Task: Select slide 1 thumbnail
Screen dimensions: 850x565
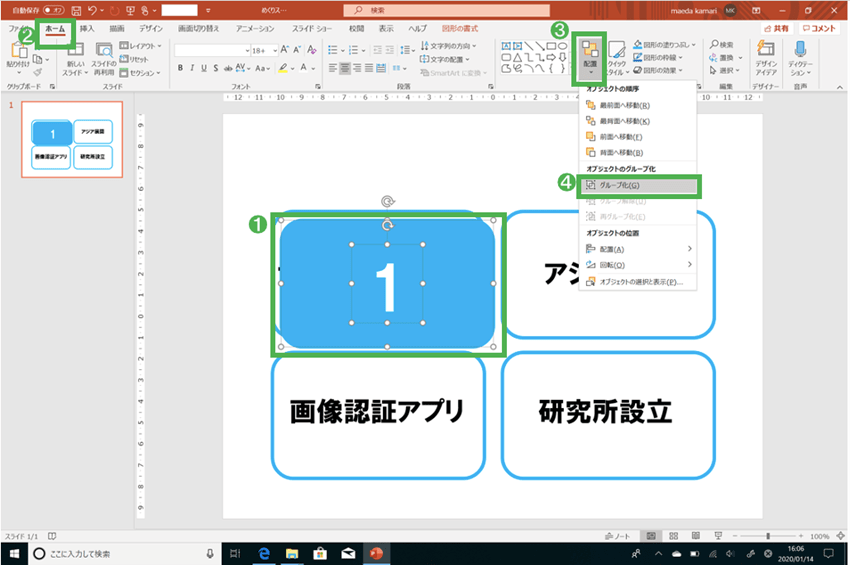Action: pos(72,139)
